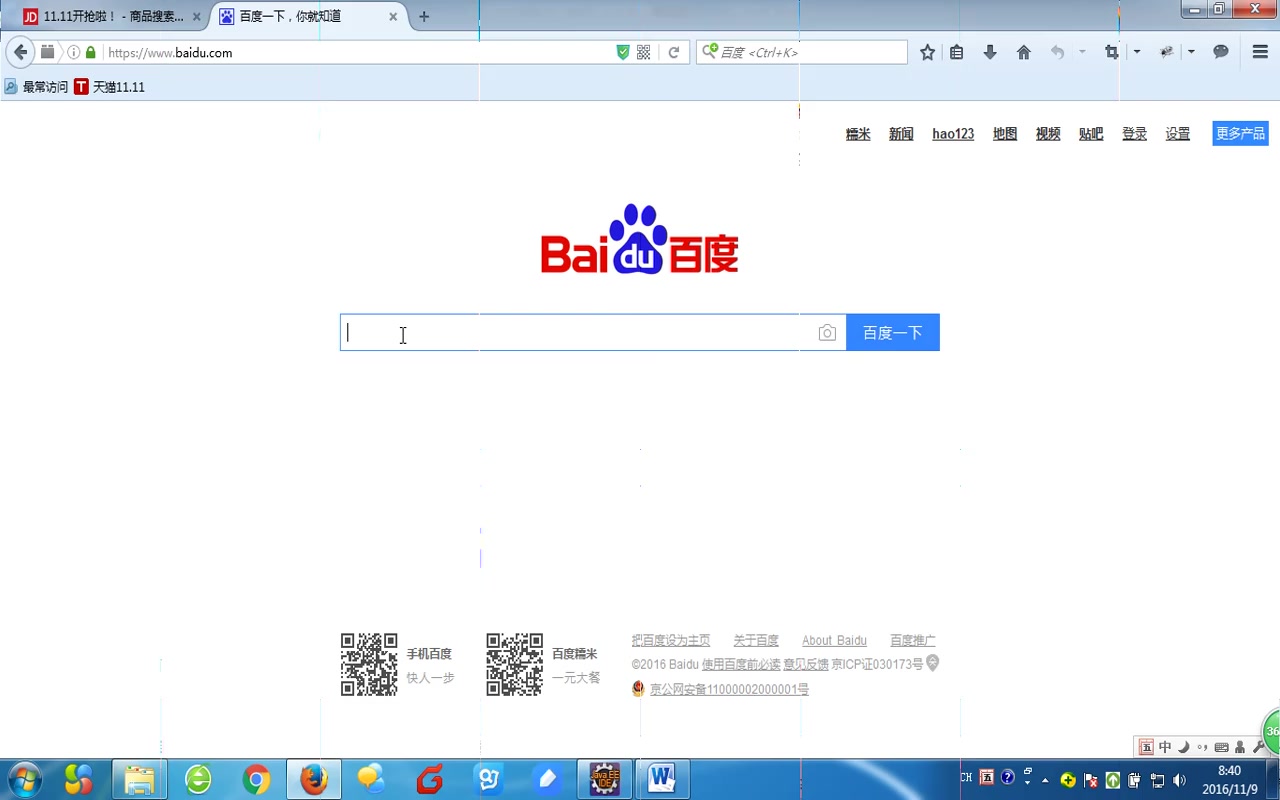Open soft keyboard icon on IME bar
Image resolution: width=1280 pixels, height=800 pixels.
coord(1221,747)
